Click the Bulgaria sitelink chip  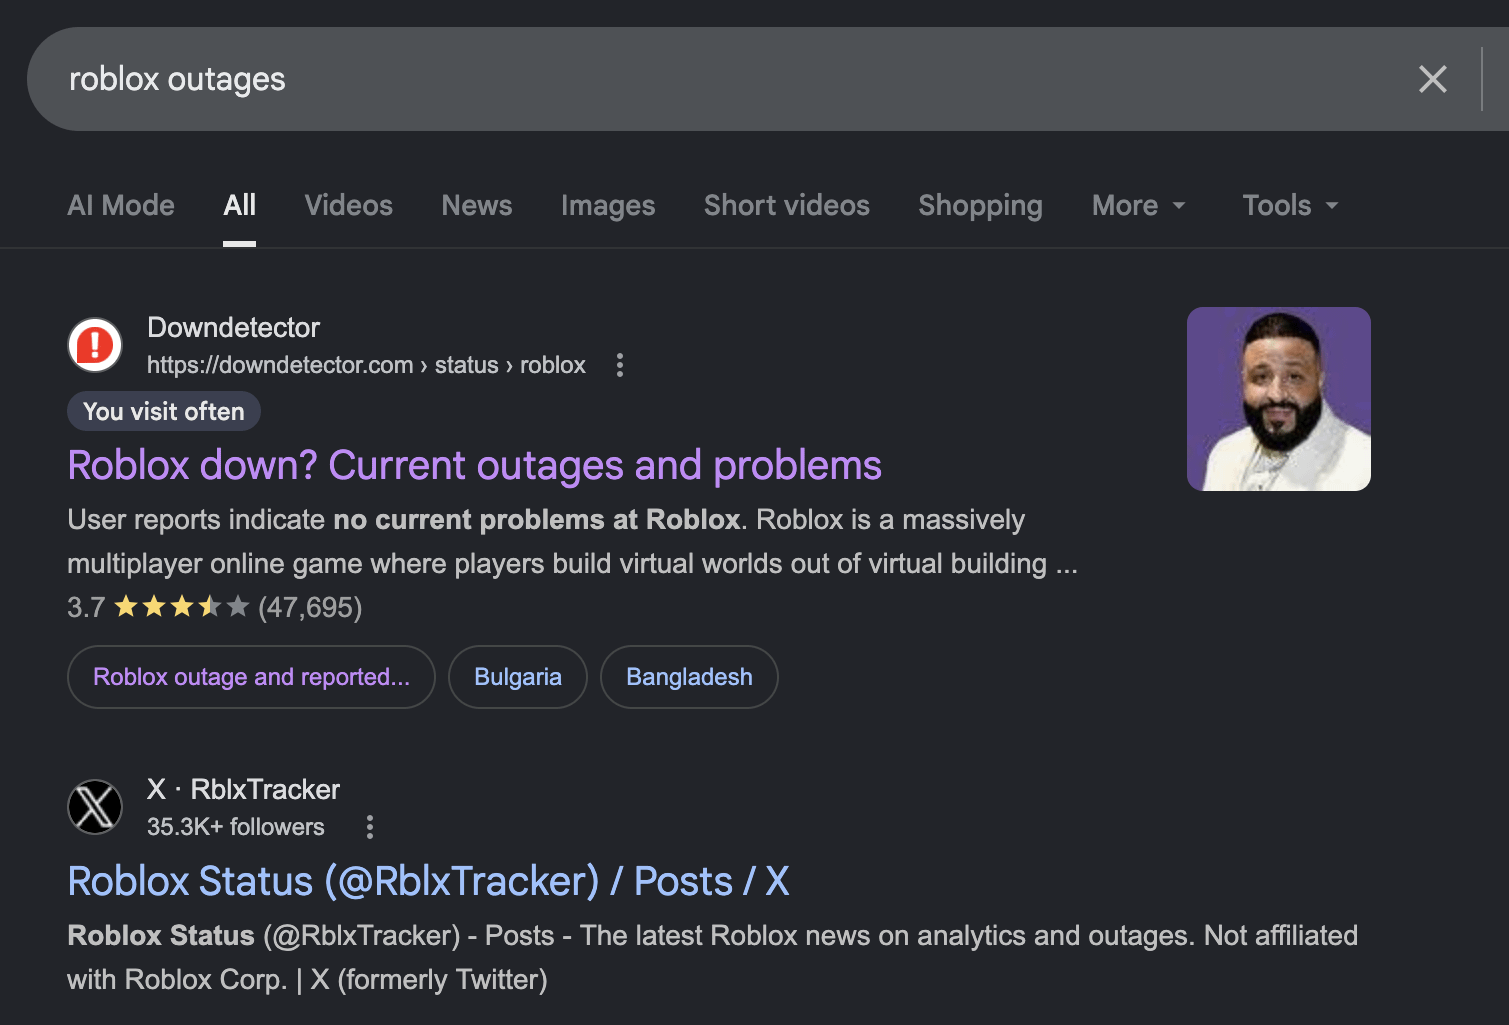(518, 677)
